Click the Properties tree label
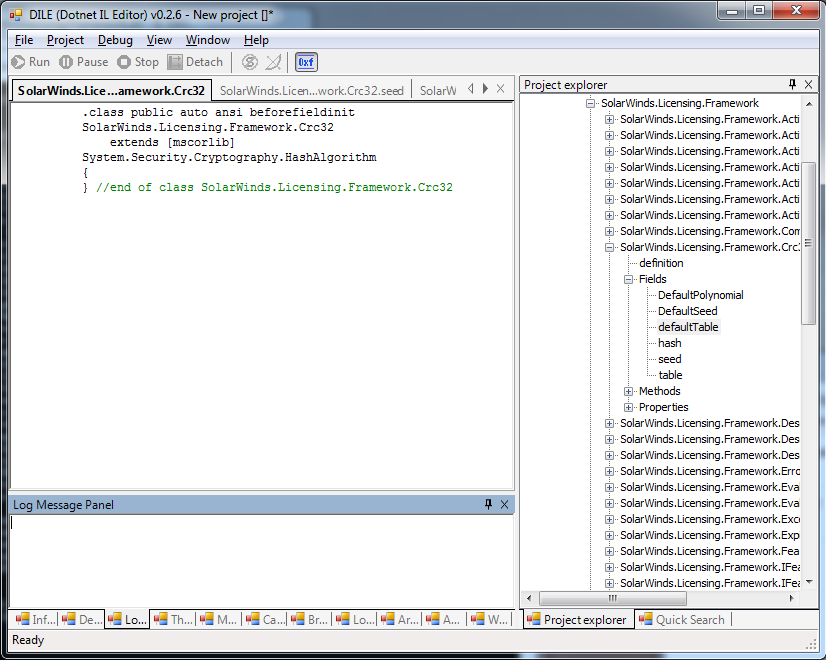826x660 pixels. 663,407
